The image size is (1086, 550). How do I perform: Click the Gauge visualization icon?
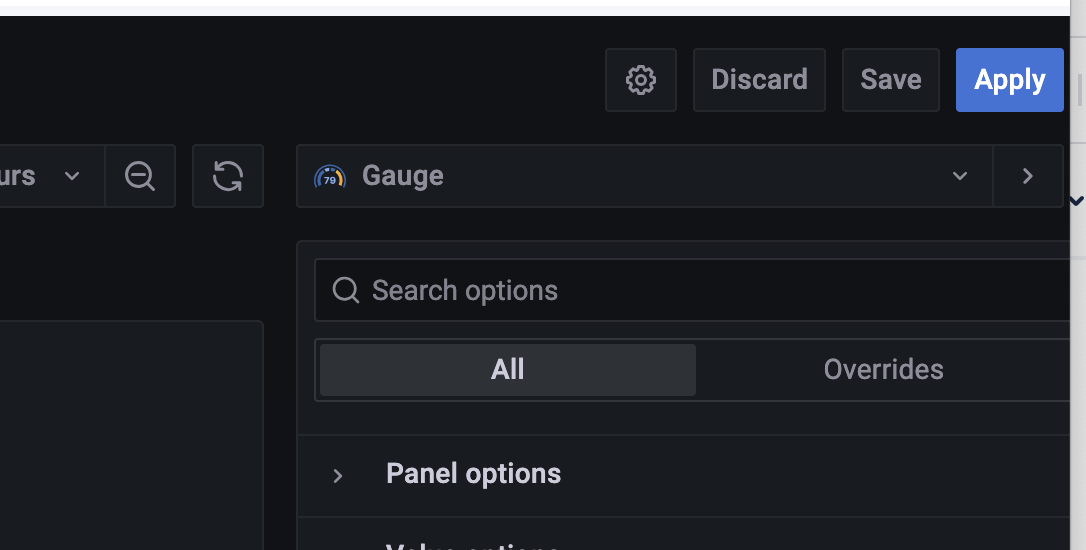tap(330, 176)
